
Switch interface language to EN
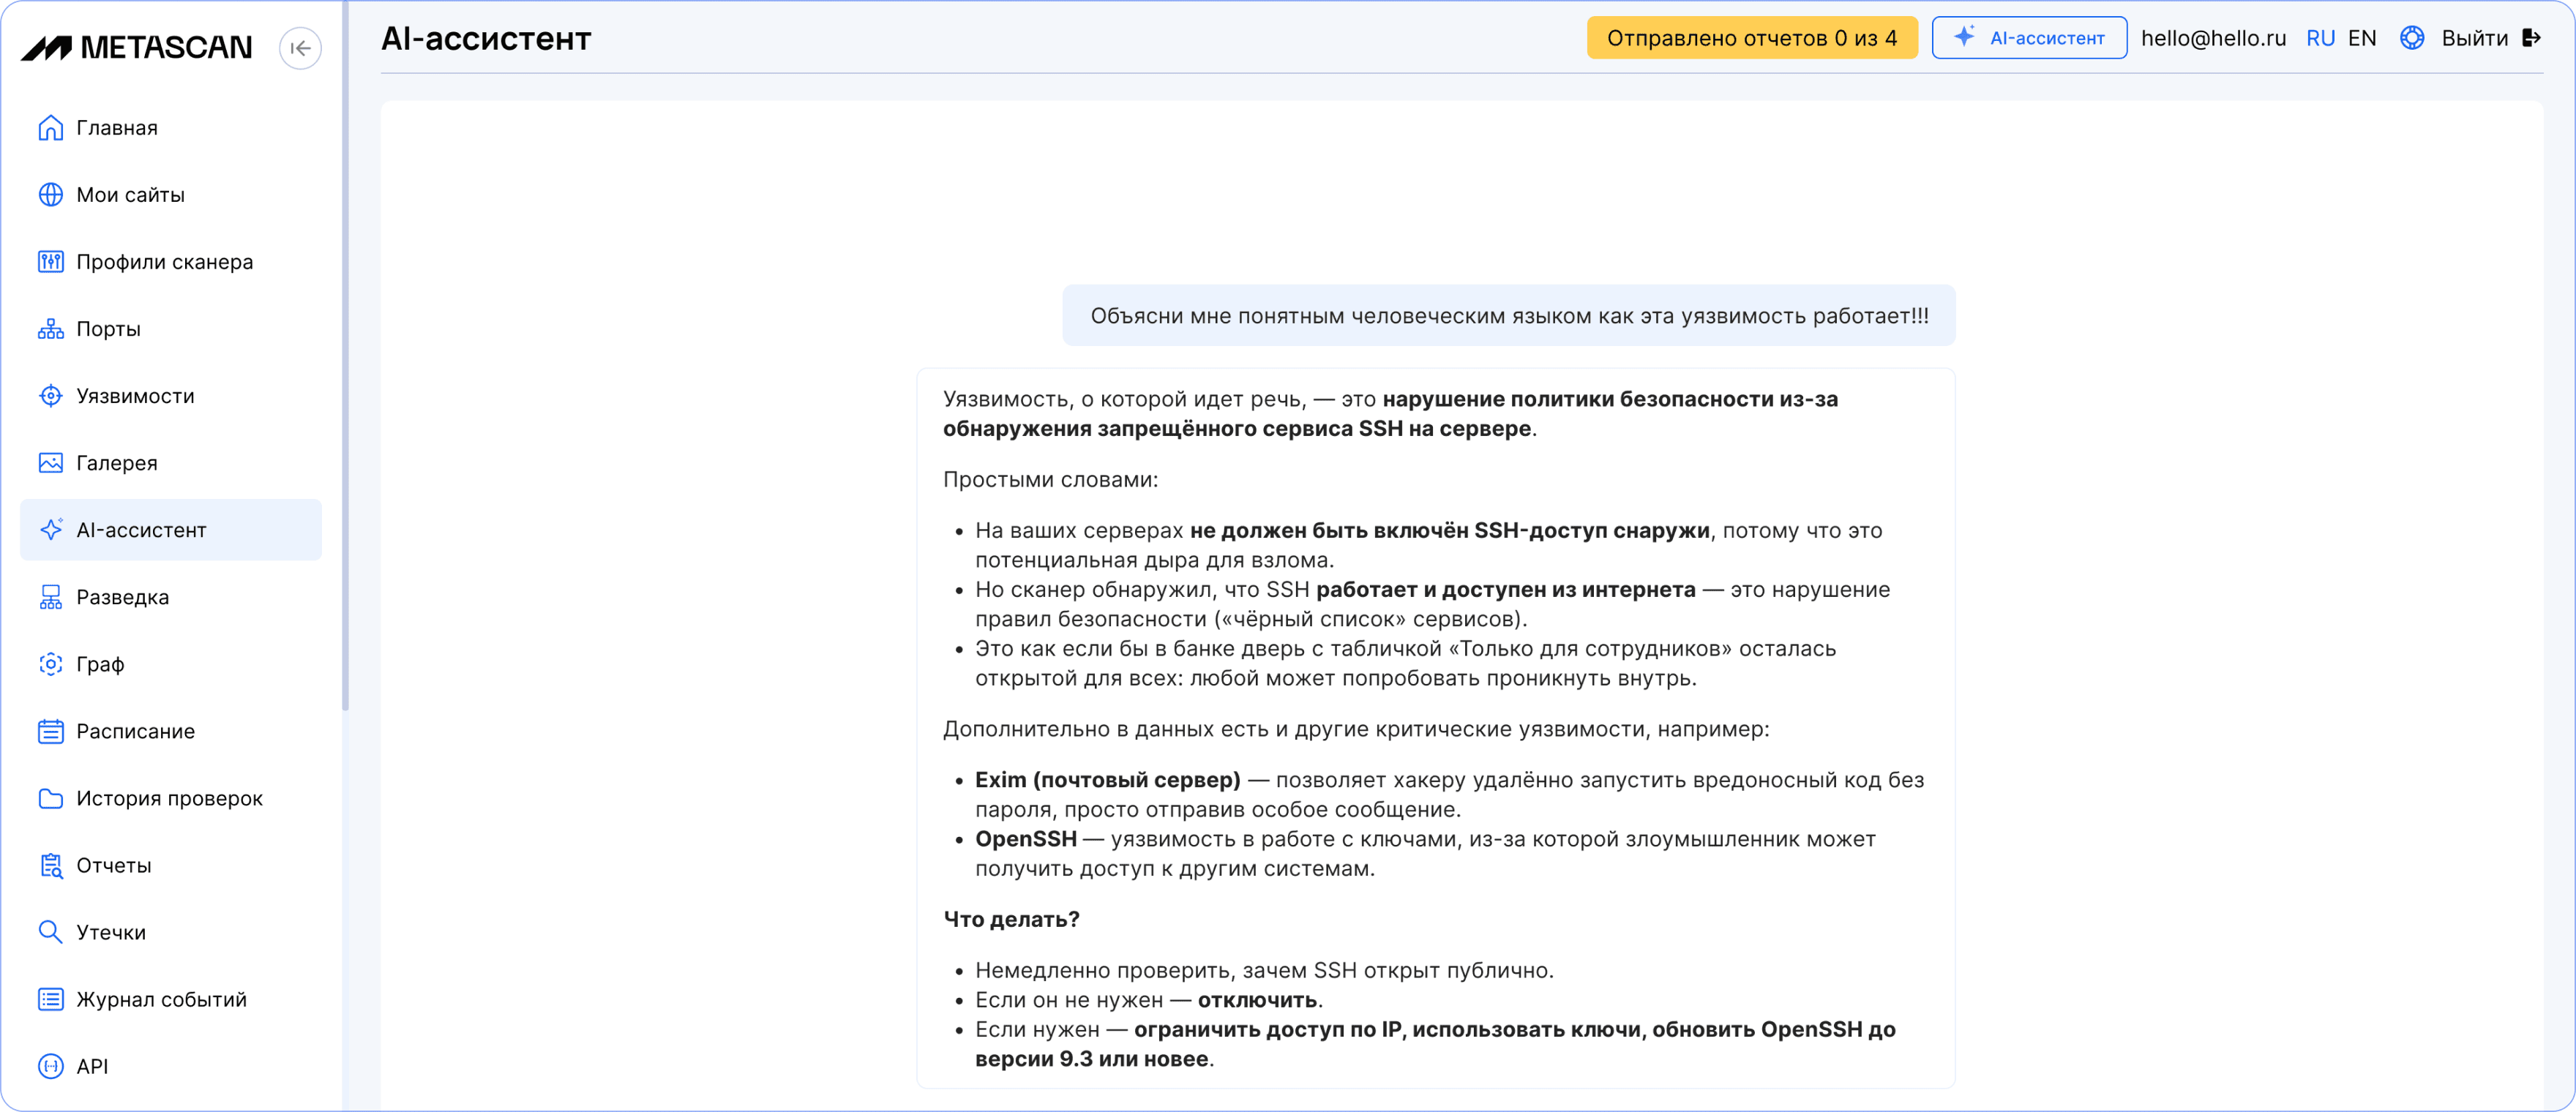[x=2362, y=38]
